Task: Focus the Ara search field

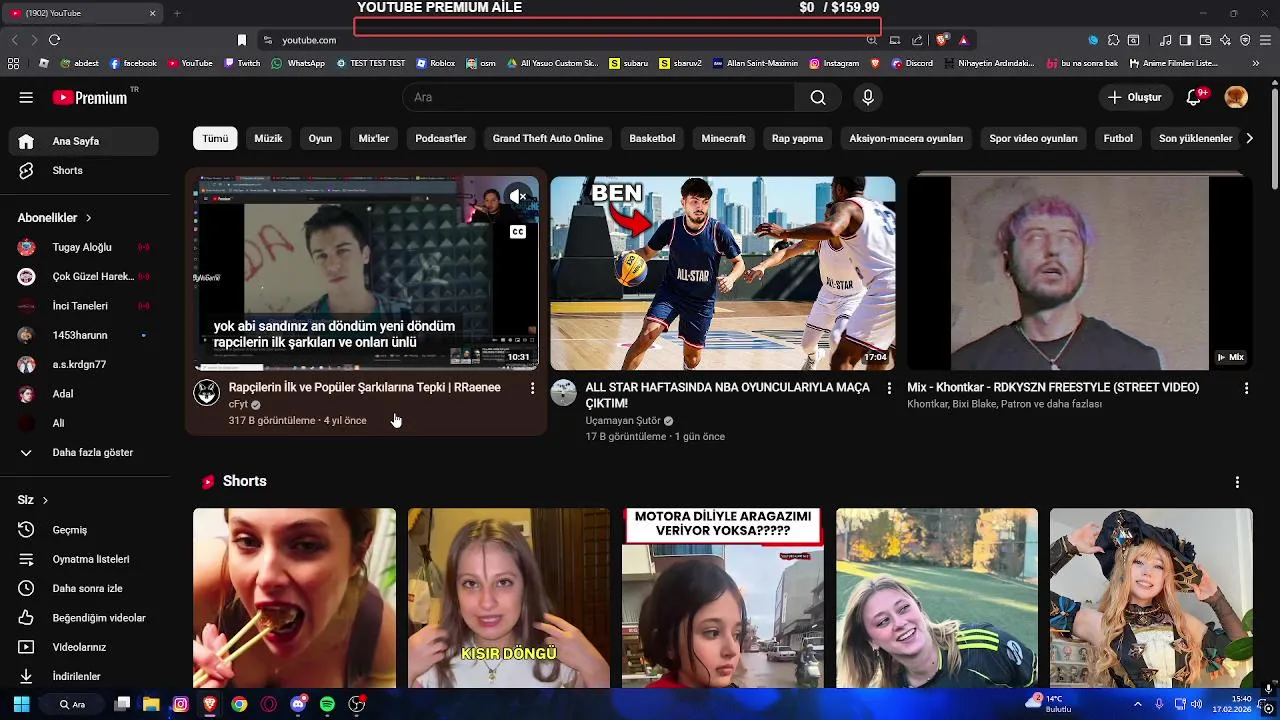Action: tap(599, 97)
